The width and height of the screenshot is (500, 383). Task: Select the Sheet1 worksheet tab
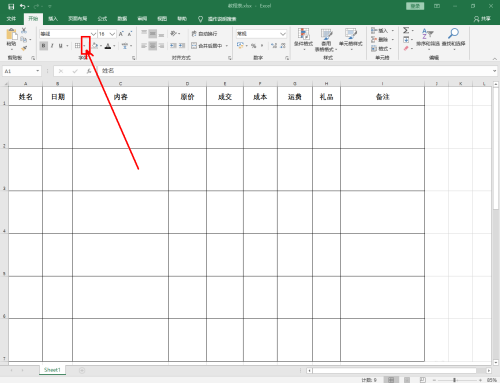coord(52,370)
